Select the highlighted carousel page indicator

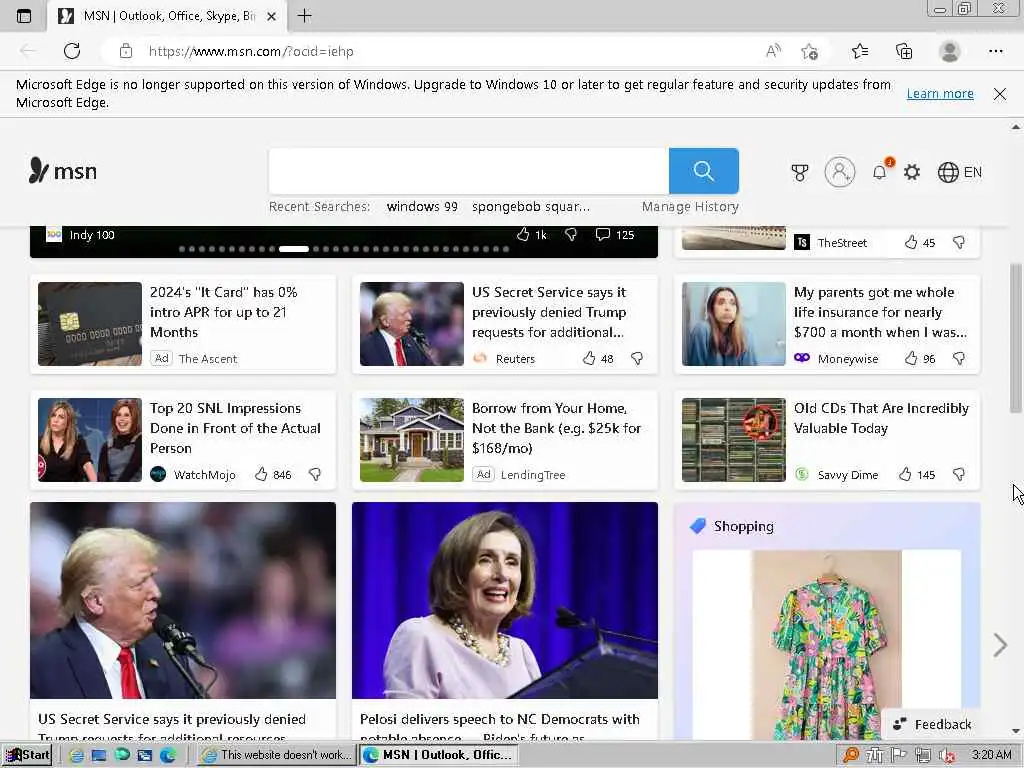(x=293, y=249)
